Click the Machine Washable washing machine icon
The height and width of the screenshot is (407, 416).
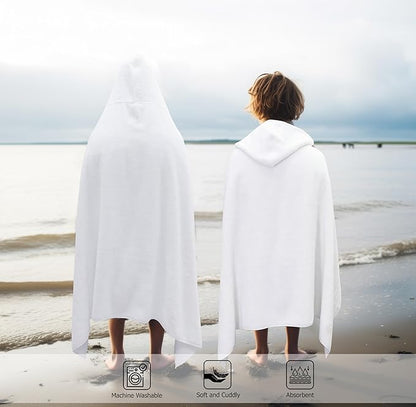(137, 375)
